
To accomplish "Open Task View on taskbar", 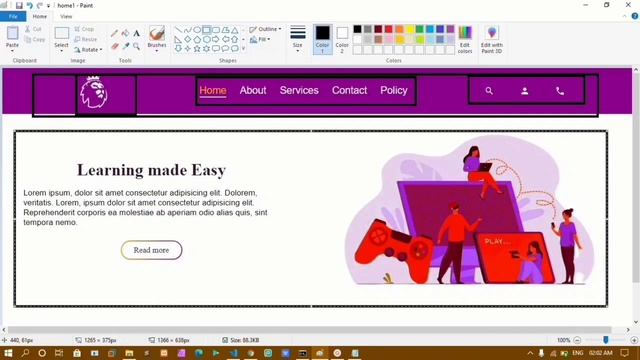I will click(59, 353).
